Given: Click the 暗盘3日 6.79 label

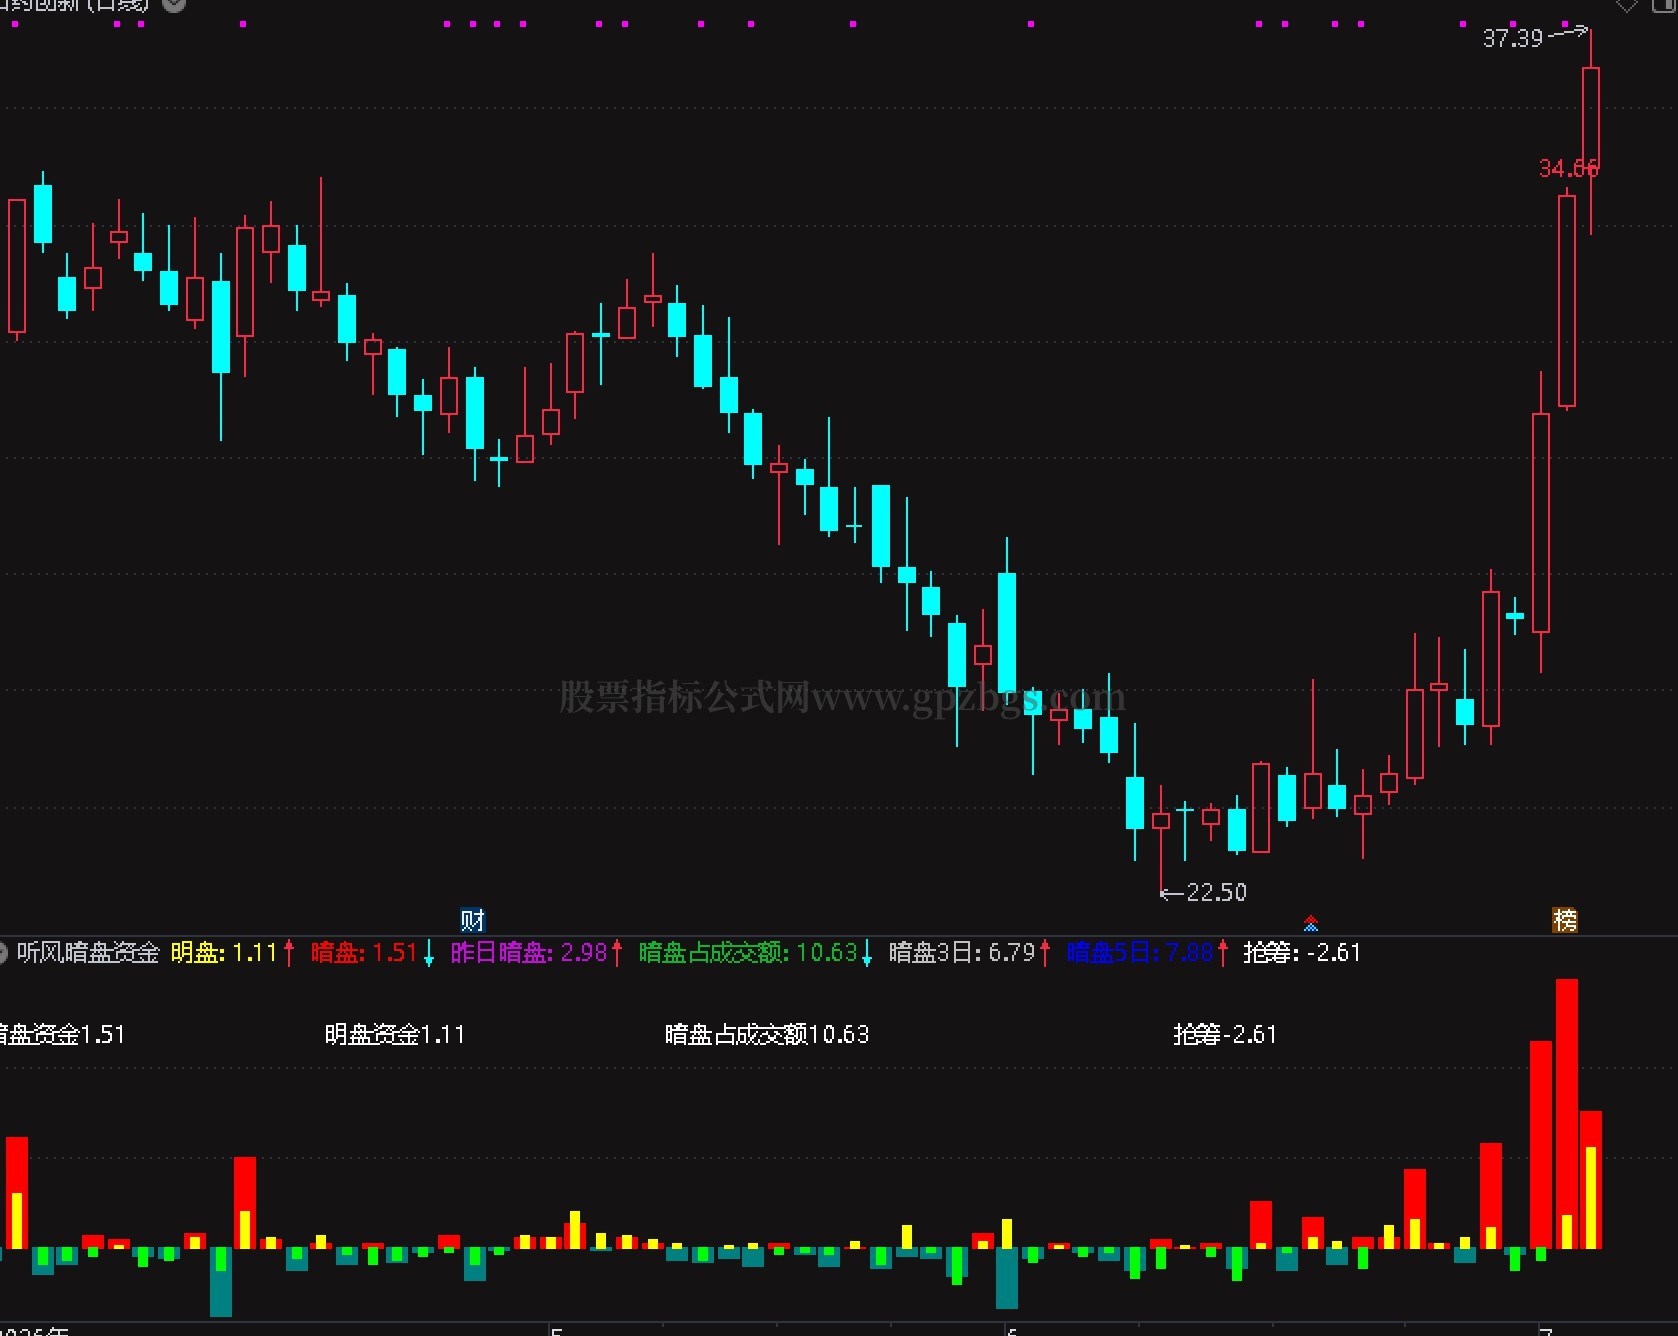Looking at the screenshot, I should tap(962, 953).
